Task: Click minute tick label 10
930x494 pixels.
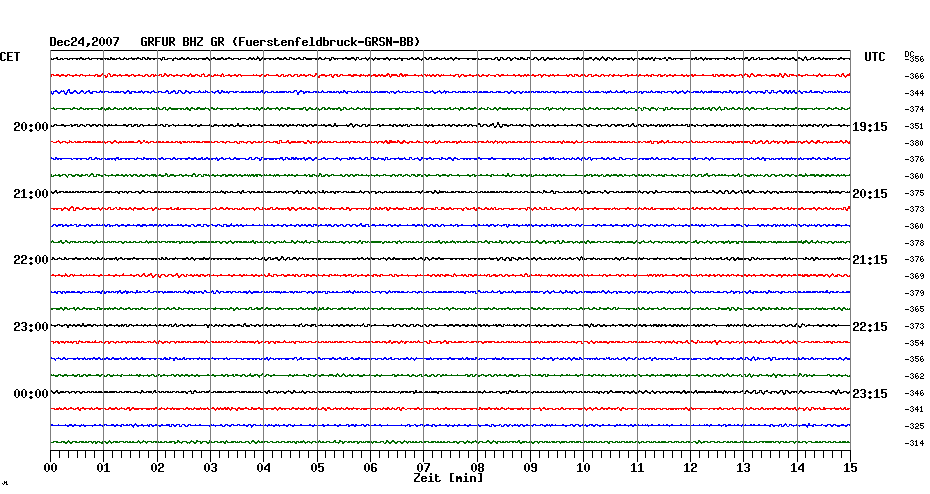Action: pyautogui.click(x=584, y=467)
